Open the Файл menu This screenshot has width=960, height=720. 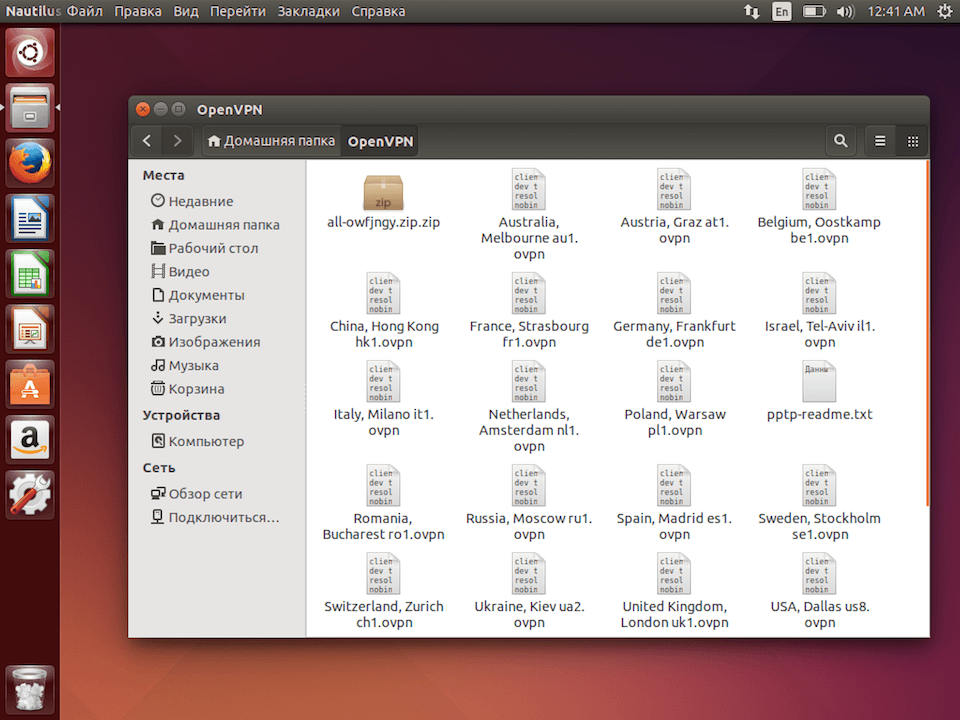pyautogui.click(x=84, y=11)
